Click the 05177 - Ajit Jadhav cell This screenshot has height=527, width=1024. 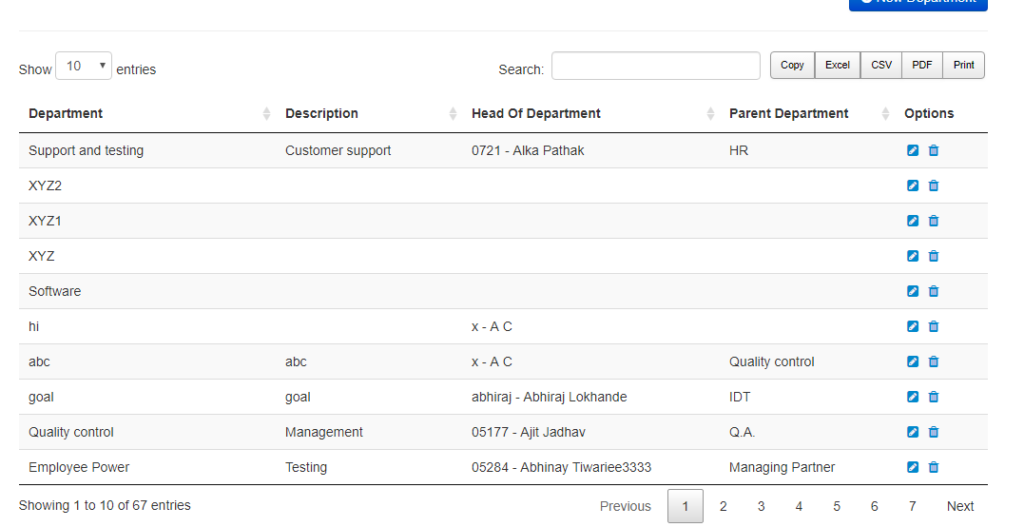pos(528,432)
